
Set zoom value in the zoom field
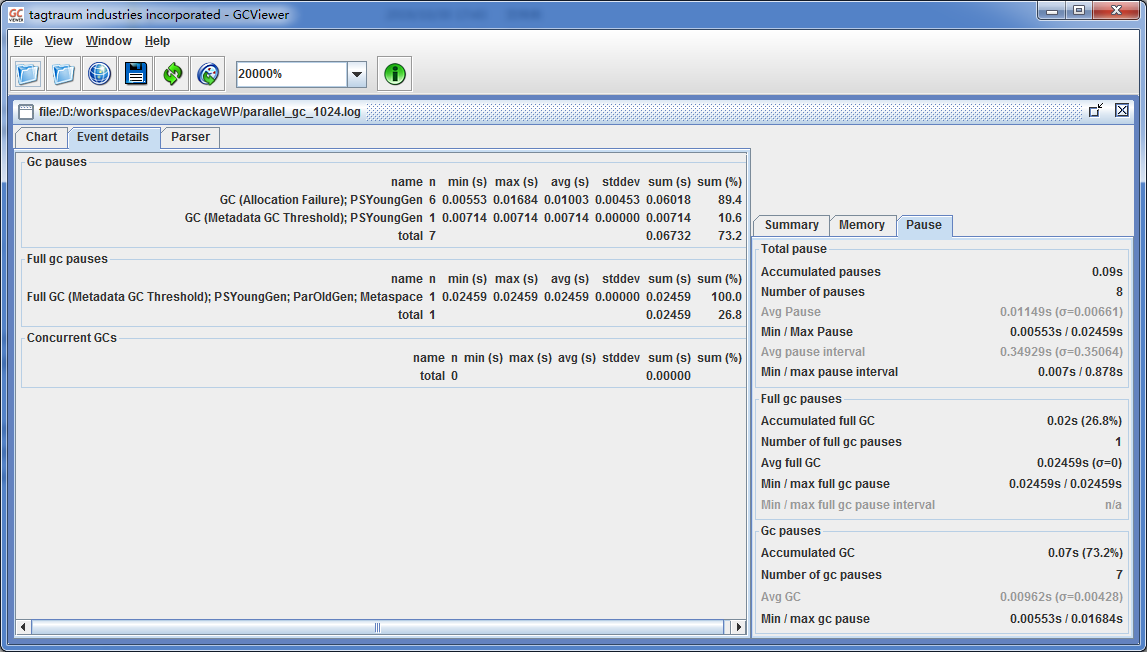290,73
